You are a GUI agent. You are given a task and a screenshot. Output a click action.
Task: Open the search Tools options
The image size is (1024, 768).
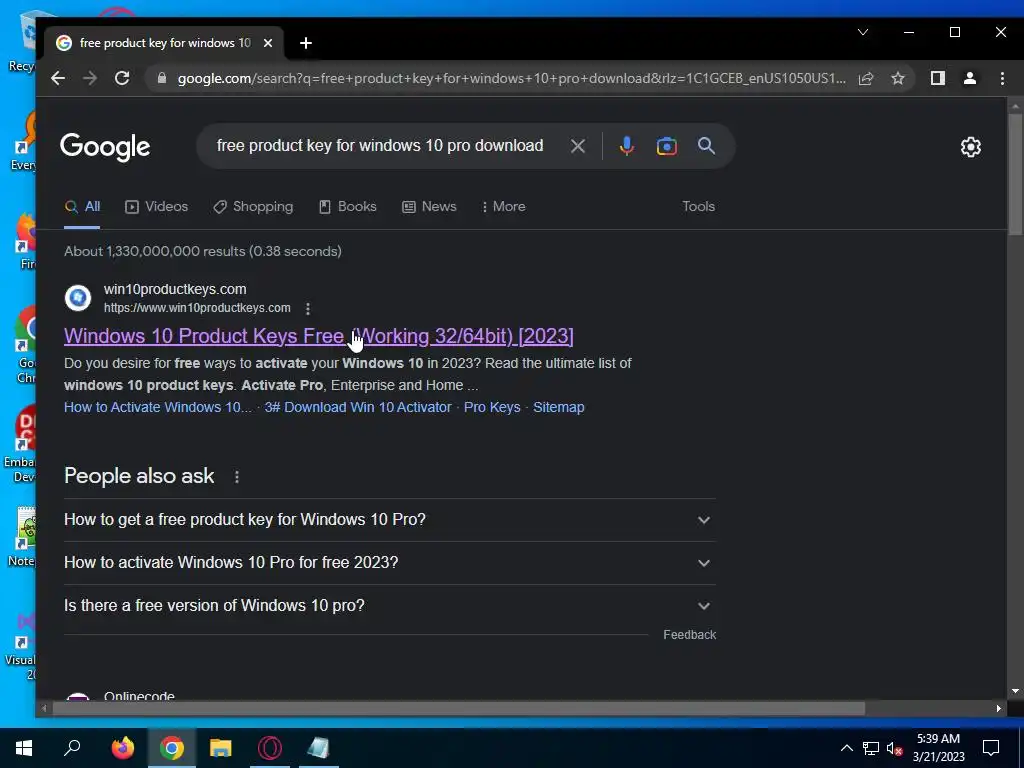698,207
